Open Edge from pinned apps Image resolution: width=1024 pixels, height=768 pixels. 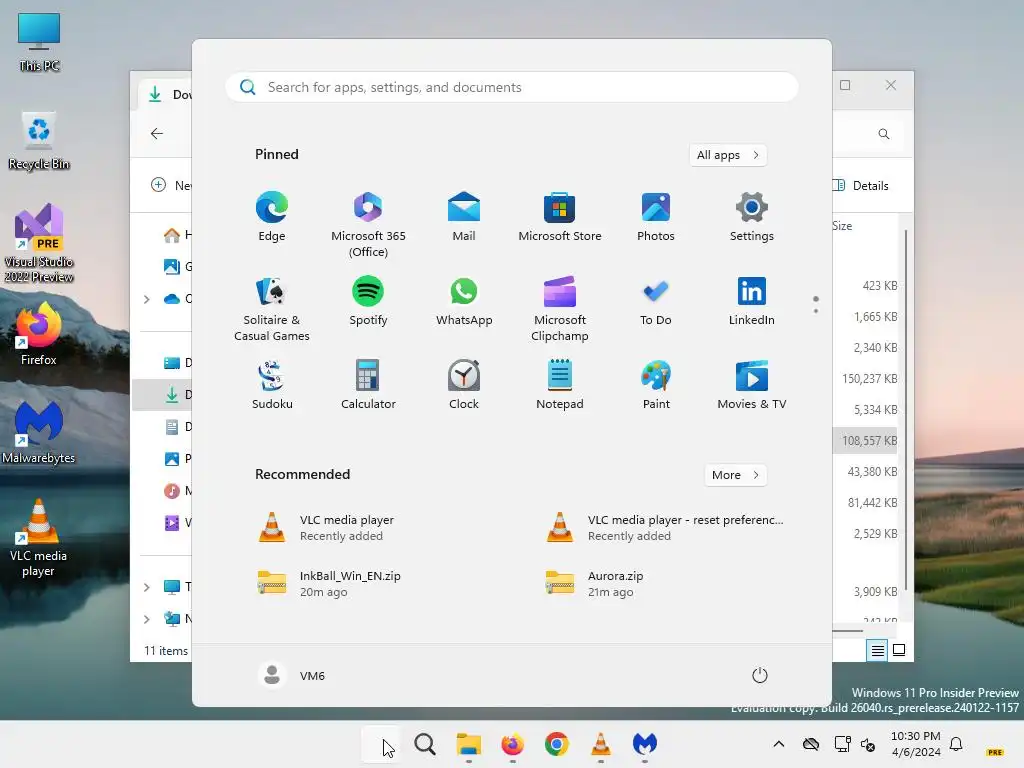click(x=271, y=216)
